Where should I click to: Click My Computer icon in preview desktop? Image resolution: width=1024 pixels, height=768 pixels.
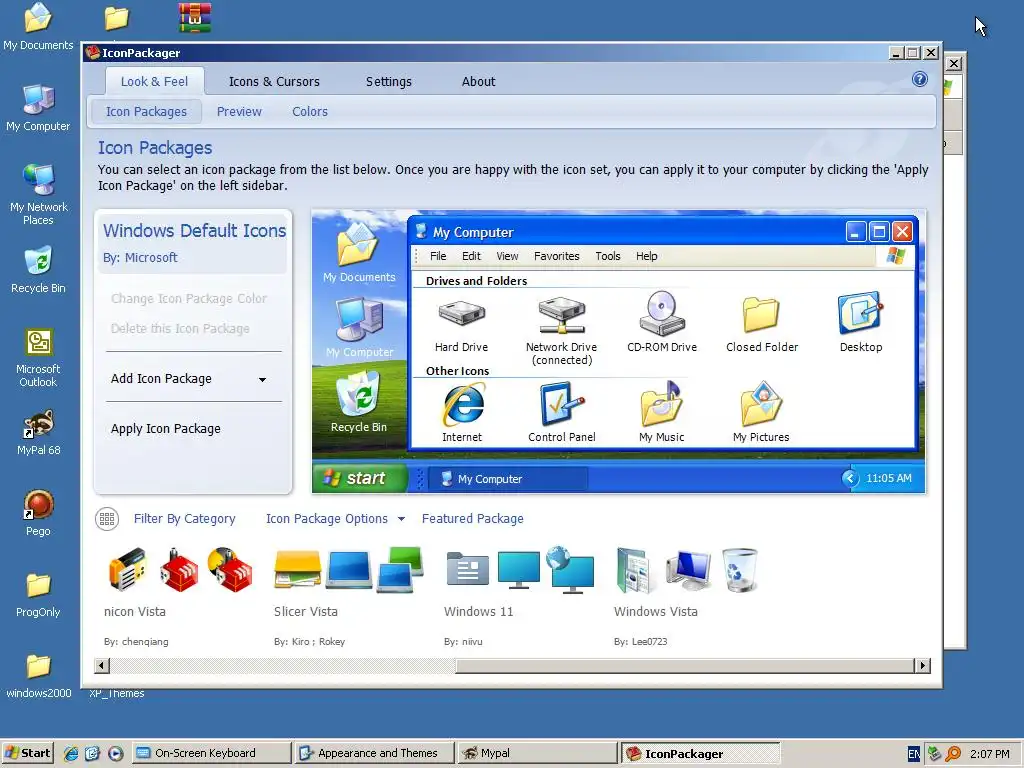[x=359, y=319]
